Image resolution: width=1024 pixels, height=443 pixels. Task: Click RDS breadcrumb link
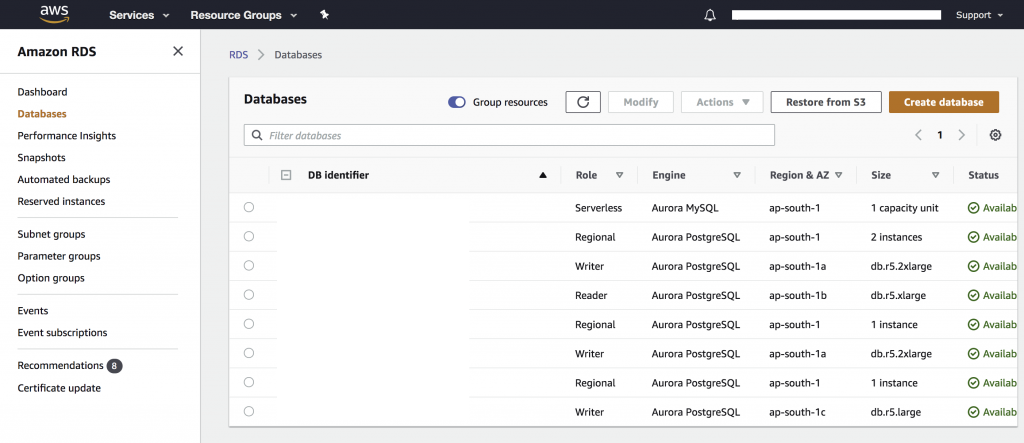(238, 55)
